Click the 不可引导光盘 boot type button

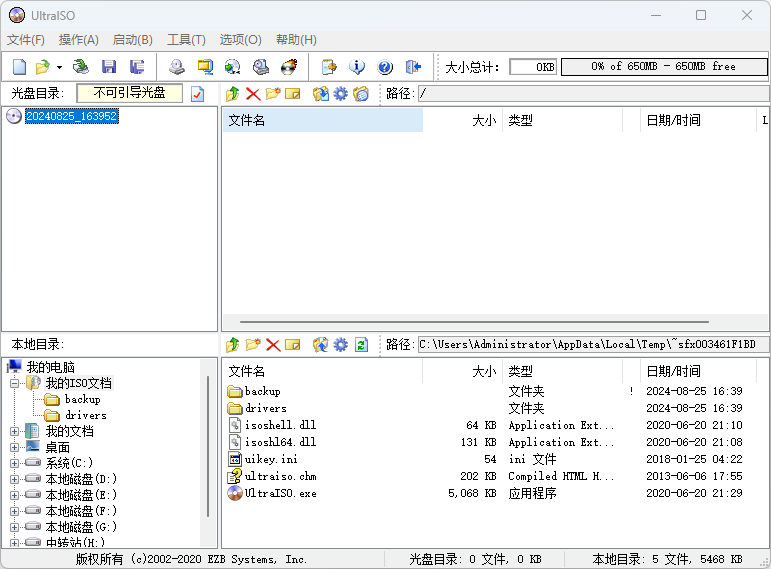coord(130,93)
